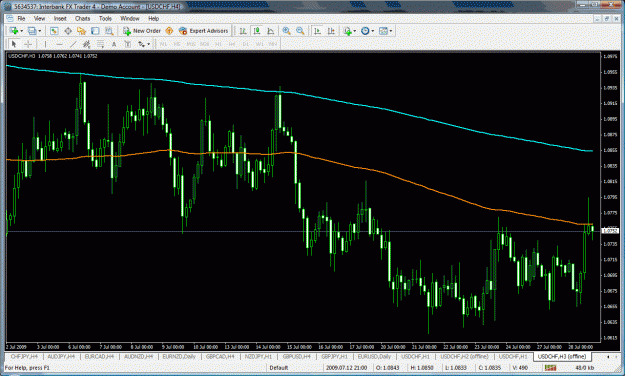This screenshot has height=376, width=625.
Task: Toggle chart Auto Scroll
Action: 317,31
